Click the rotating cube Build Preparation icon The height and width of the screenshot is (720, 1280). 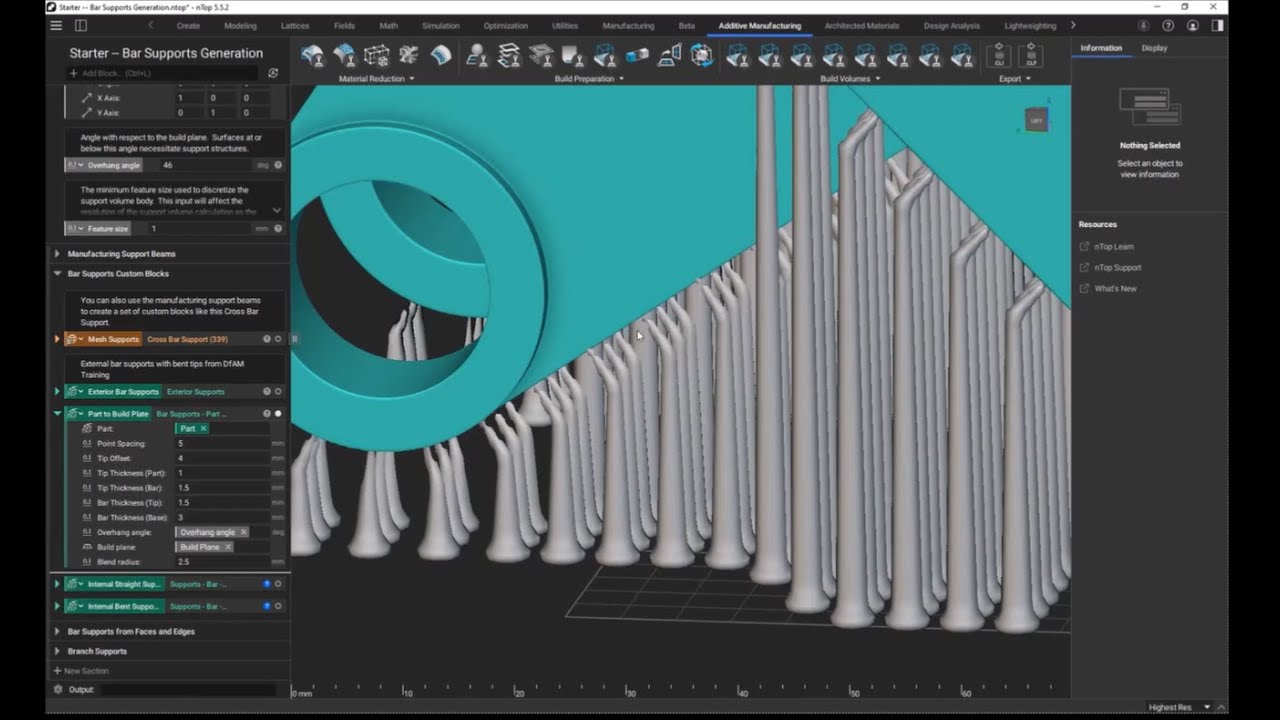702,56
